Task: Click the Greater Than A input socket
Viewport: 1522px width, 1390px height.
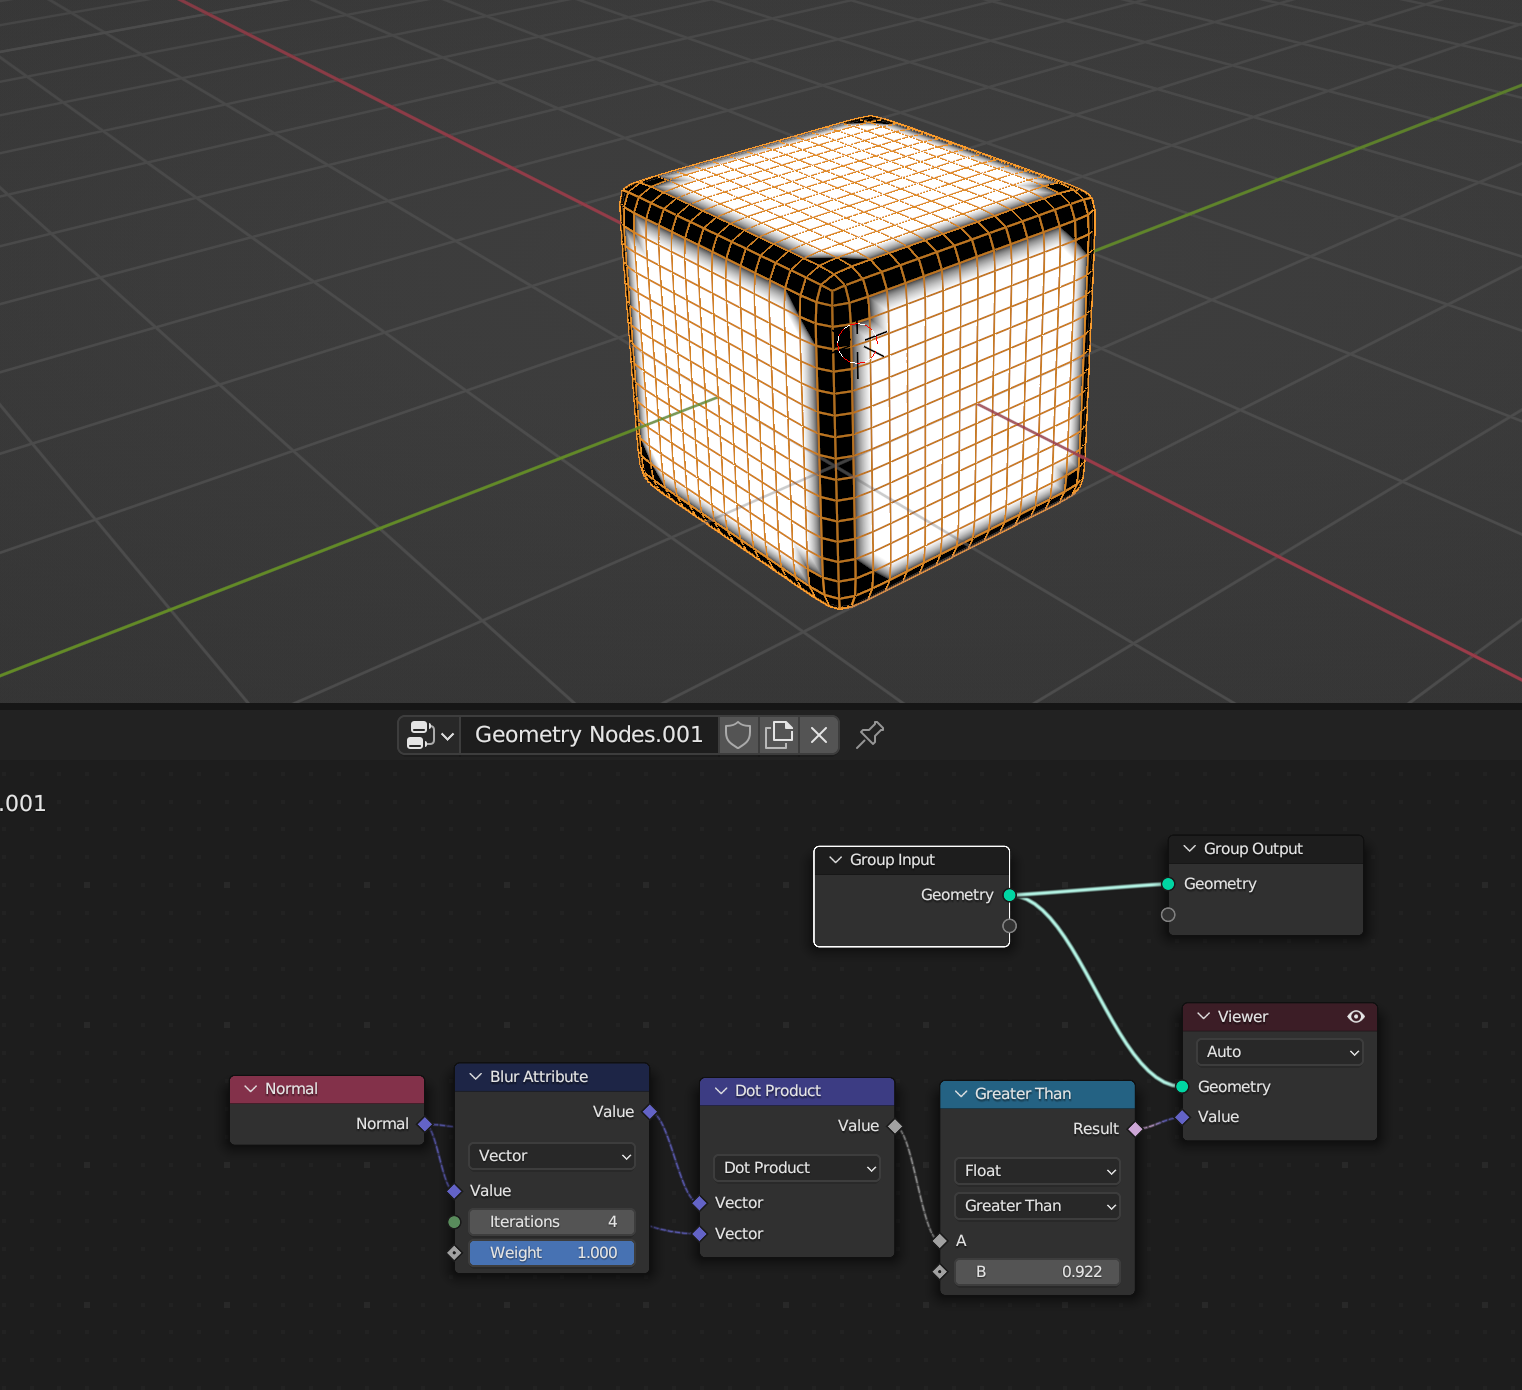Action: [940, 1241]
